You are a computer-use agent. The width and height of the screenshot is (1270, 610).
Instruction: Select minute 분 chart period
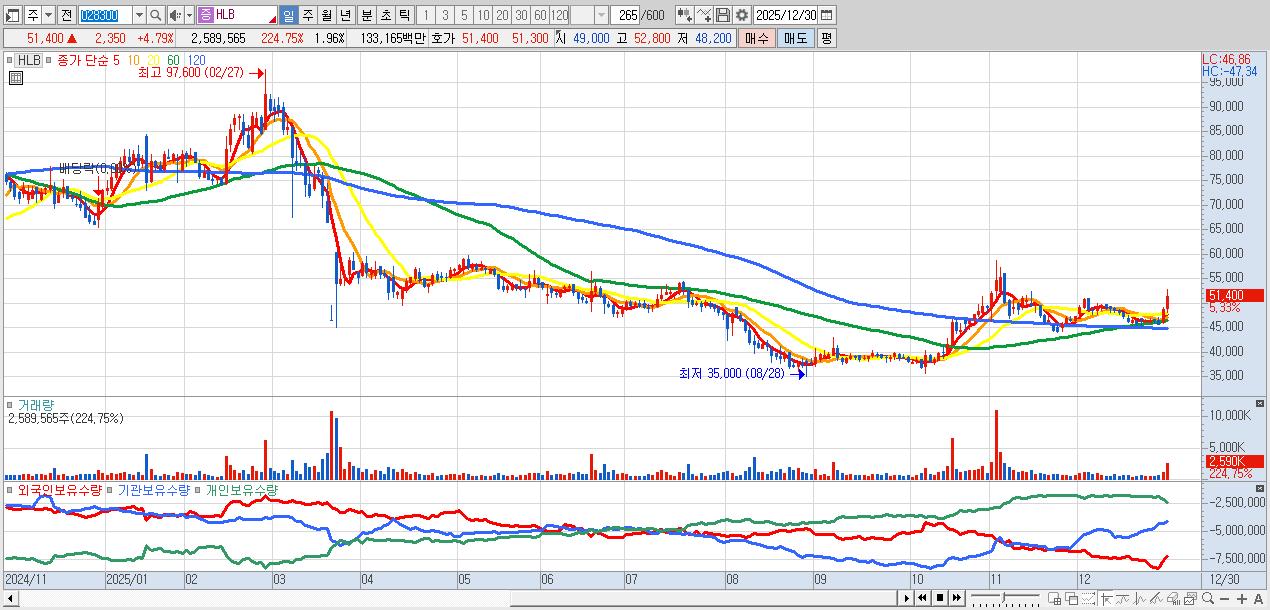(x=366, y=15)
